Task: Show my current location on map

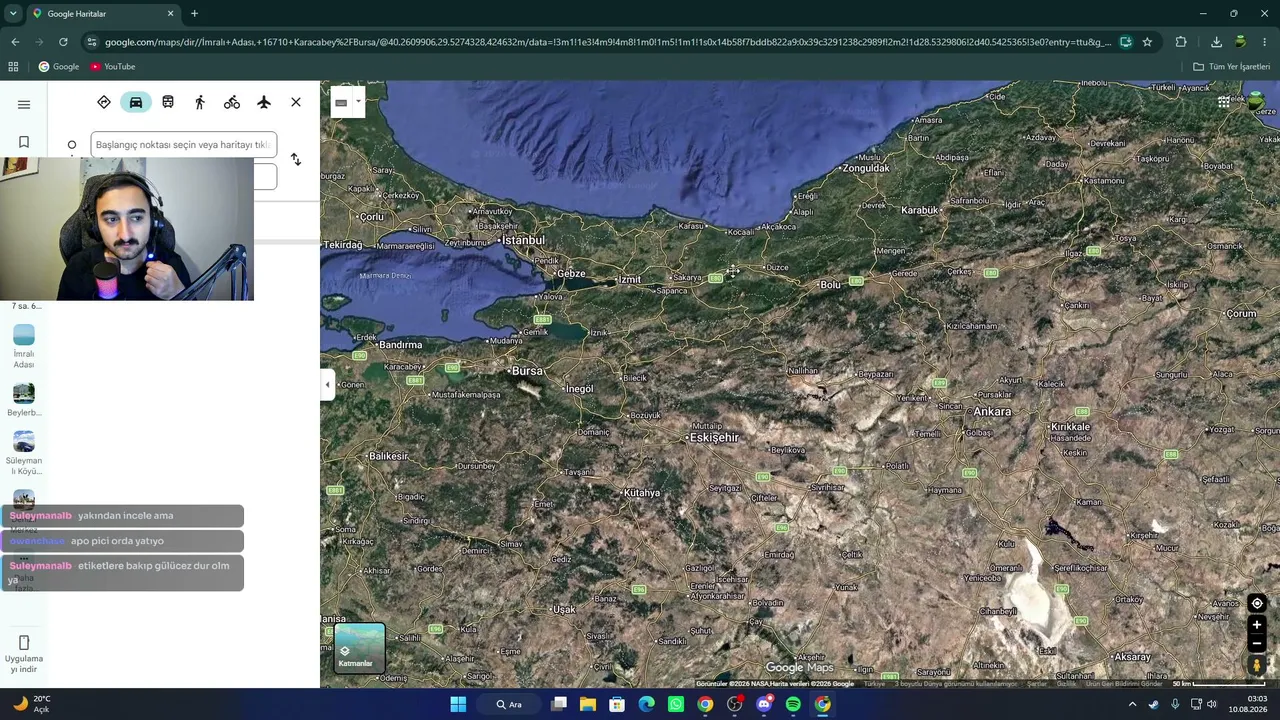Action: 1257,603
